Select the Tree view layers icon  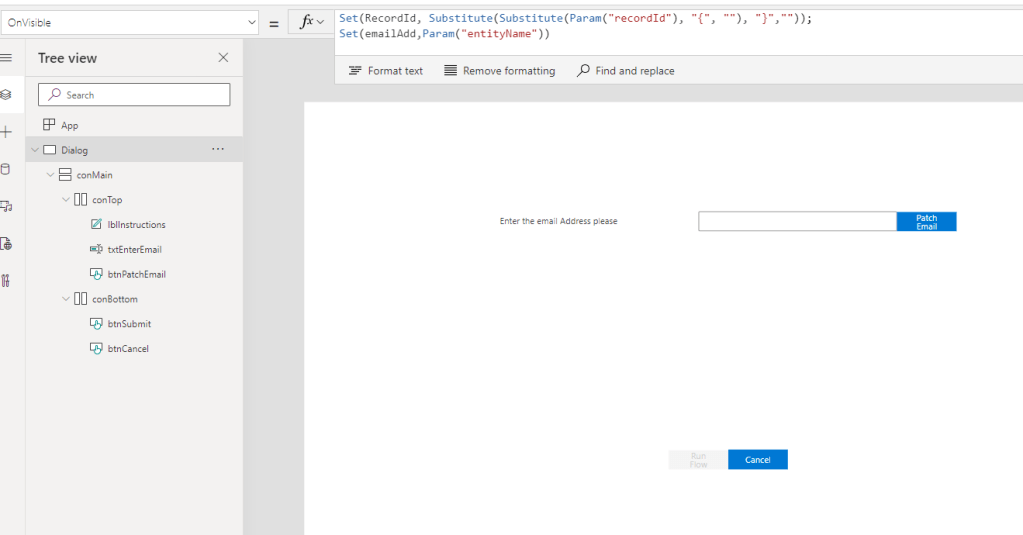click(x=6, y=95)
